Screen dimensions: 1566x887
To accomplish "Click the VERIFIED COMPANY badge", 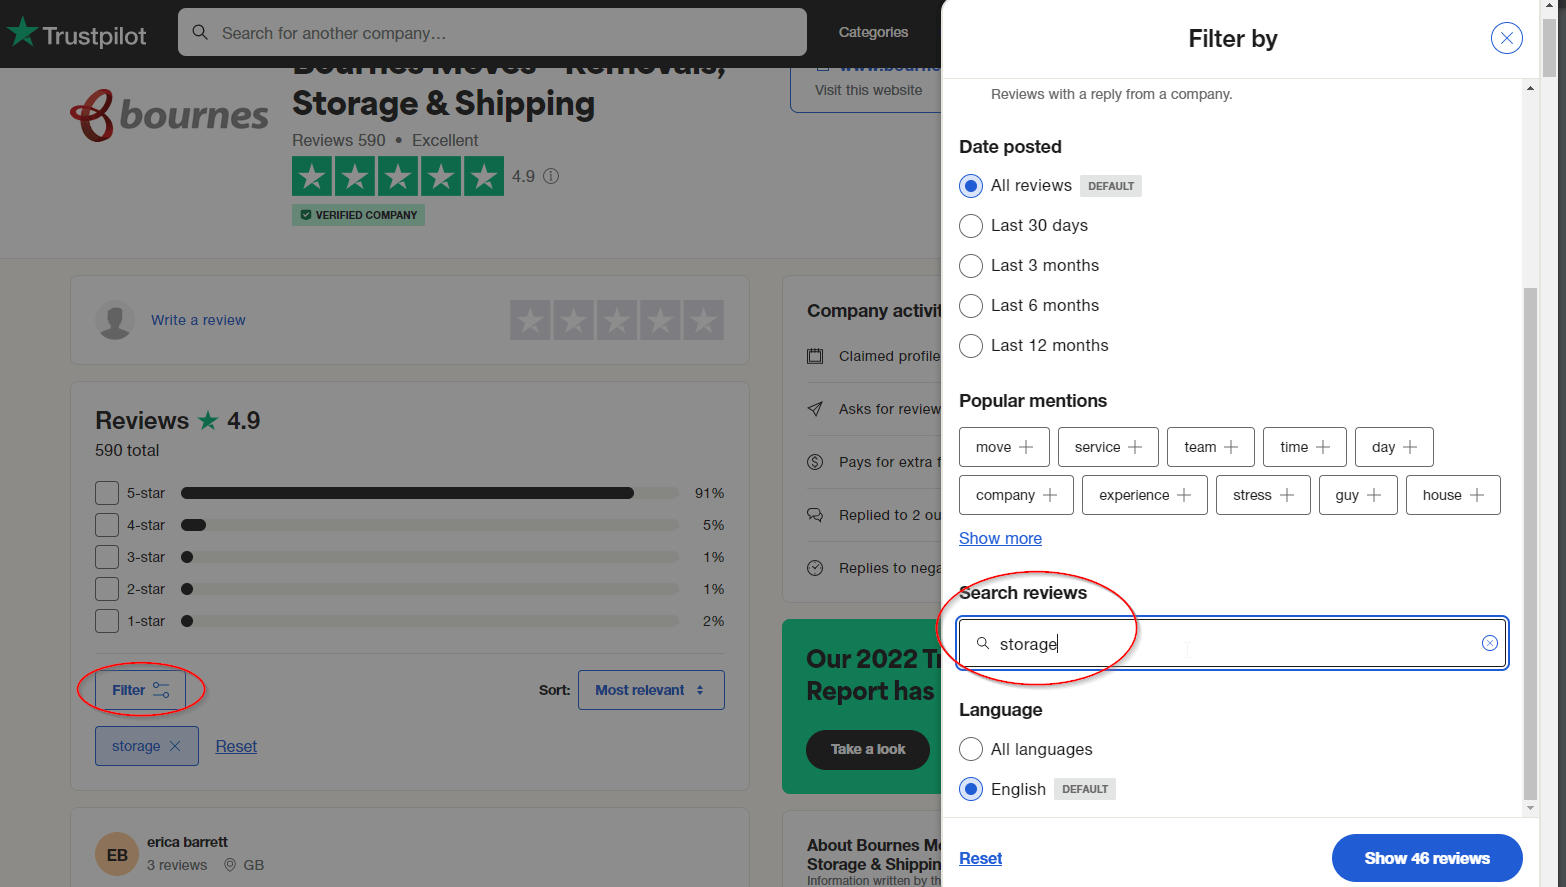I will coord(358,215).
